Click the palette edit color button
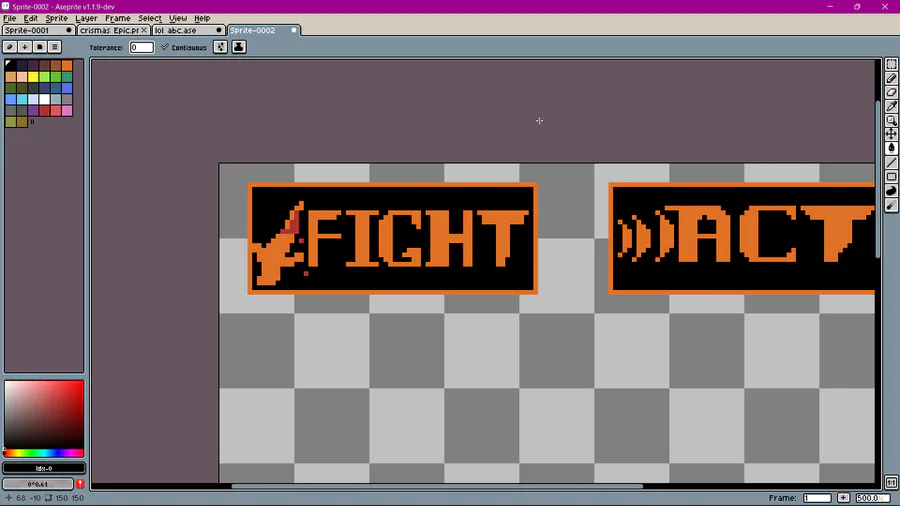The height and width of the screenshot is (506, 900). tap(10, 47)
